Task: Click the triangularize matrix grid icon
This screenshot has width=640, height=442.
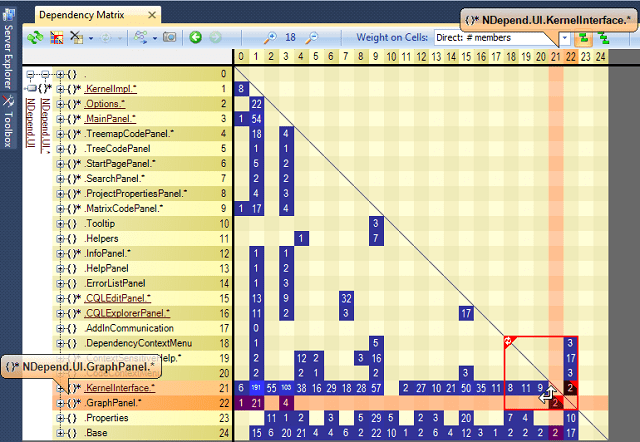Action: (x=56, y=38)
